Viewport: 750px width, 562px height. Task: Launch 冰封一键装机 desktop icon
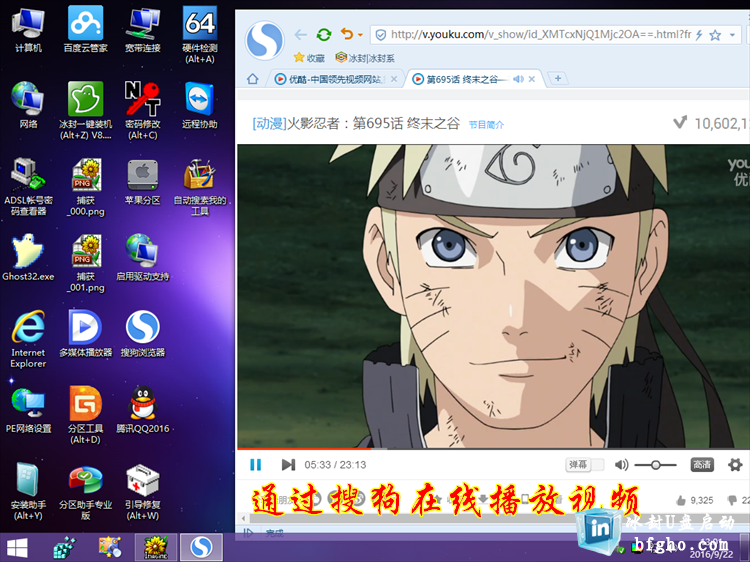coord(85,110)
